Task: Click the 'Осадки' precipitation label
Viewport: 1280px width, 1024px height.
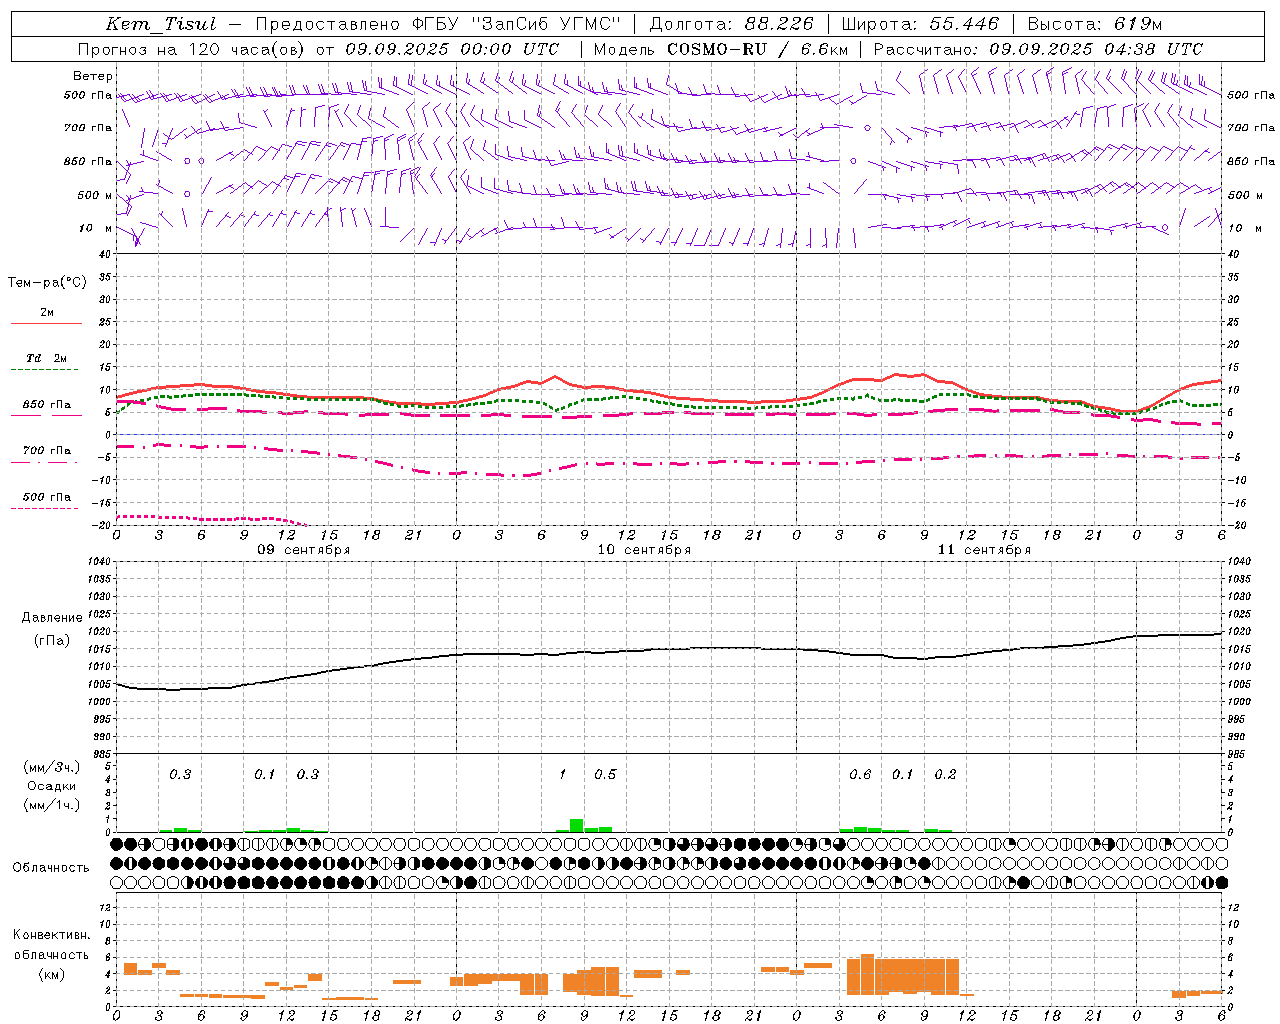Action: point(52,786)
